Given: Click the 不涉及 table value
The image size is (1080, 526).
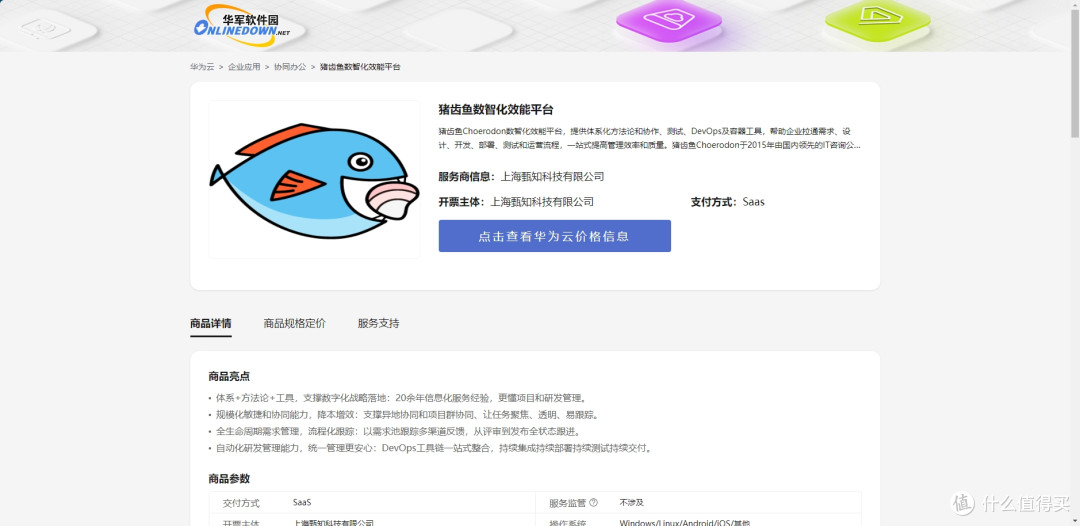Looking at the screenshot, I should [632, 503].
